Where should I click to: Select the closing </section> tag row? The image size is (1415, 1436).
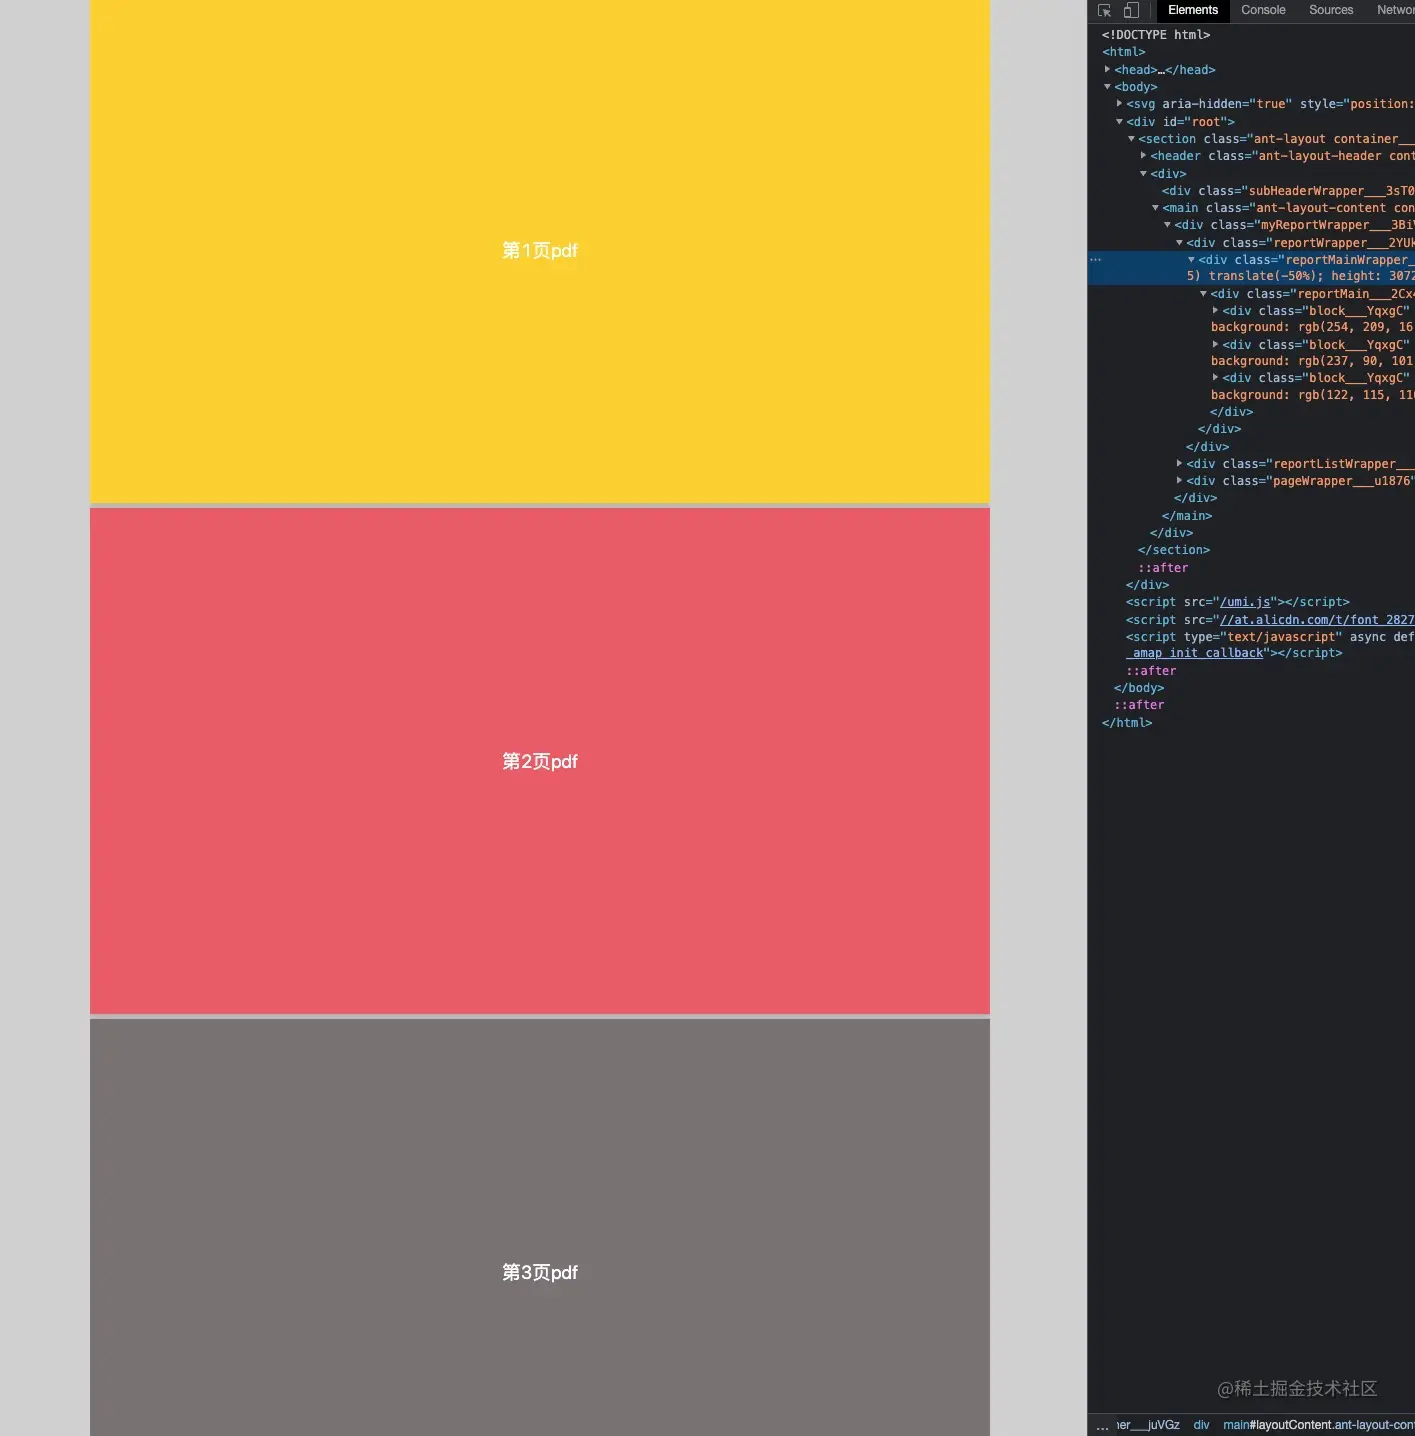[x=1174, y=550]
